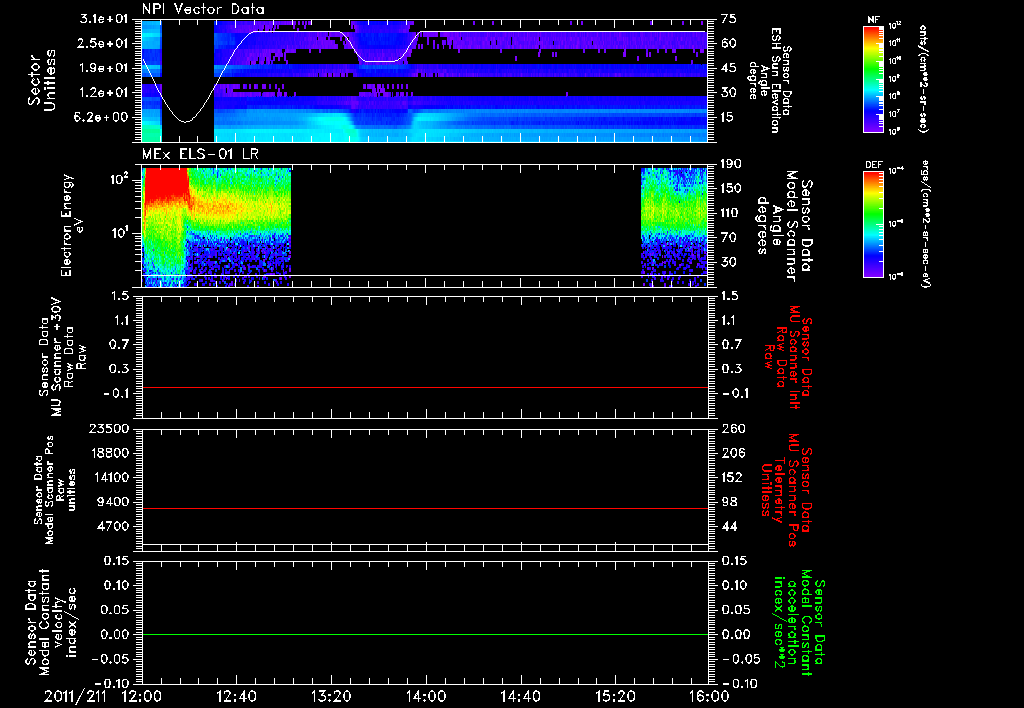Screen dimensions: 1024x708
Task: Click the '150' scanner angle tick value
Action: [731, 188]
